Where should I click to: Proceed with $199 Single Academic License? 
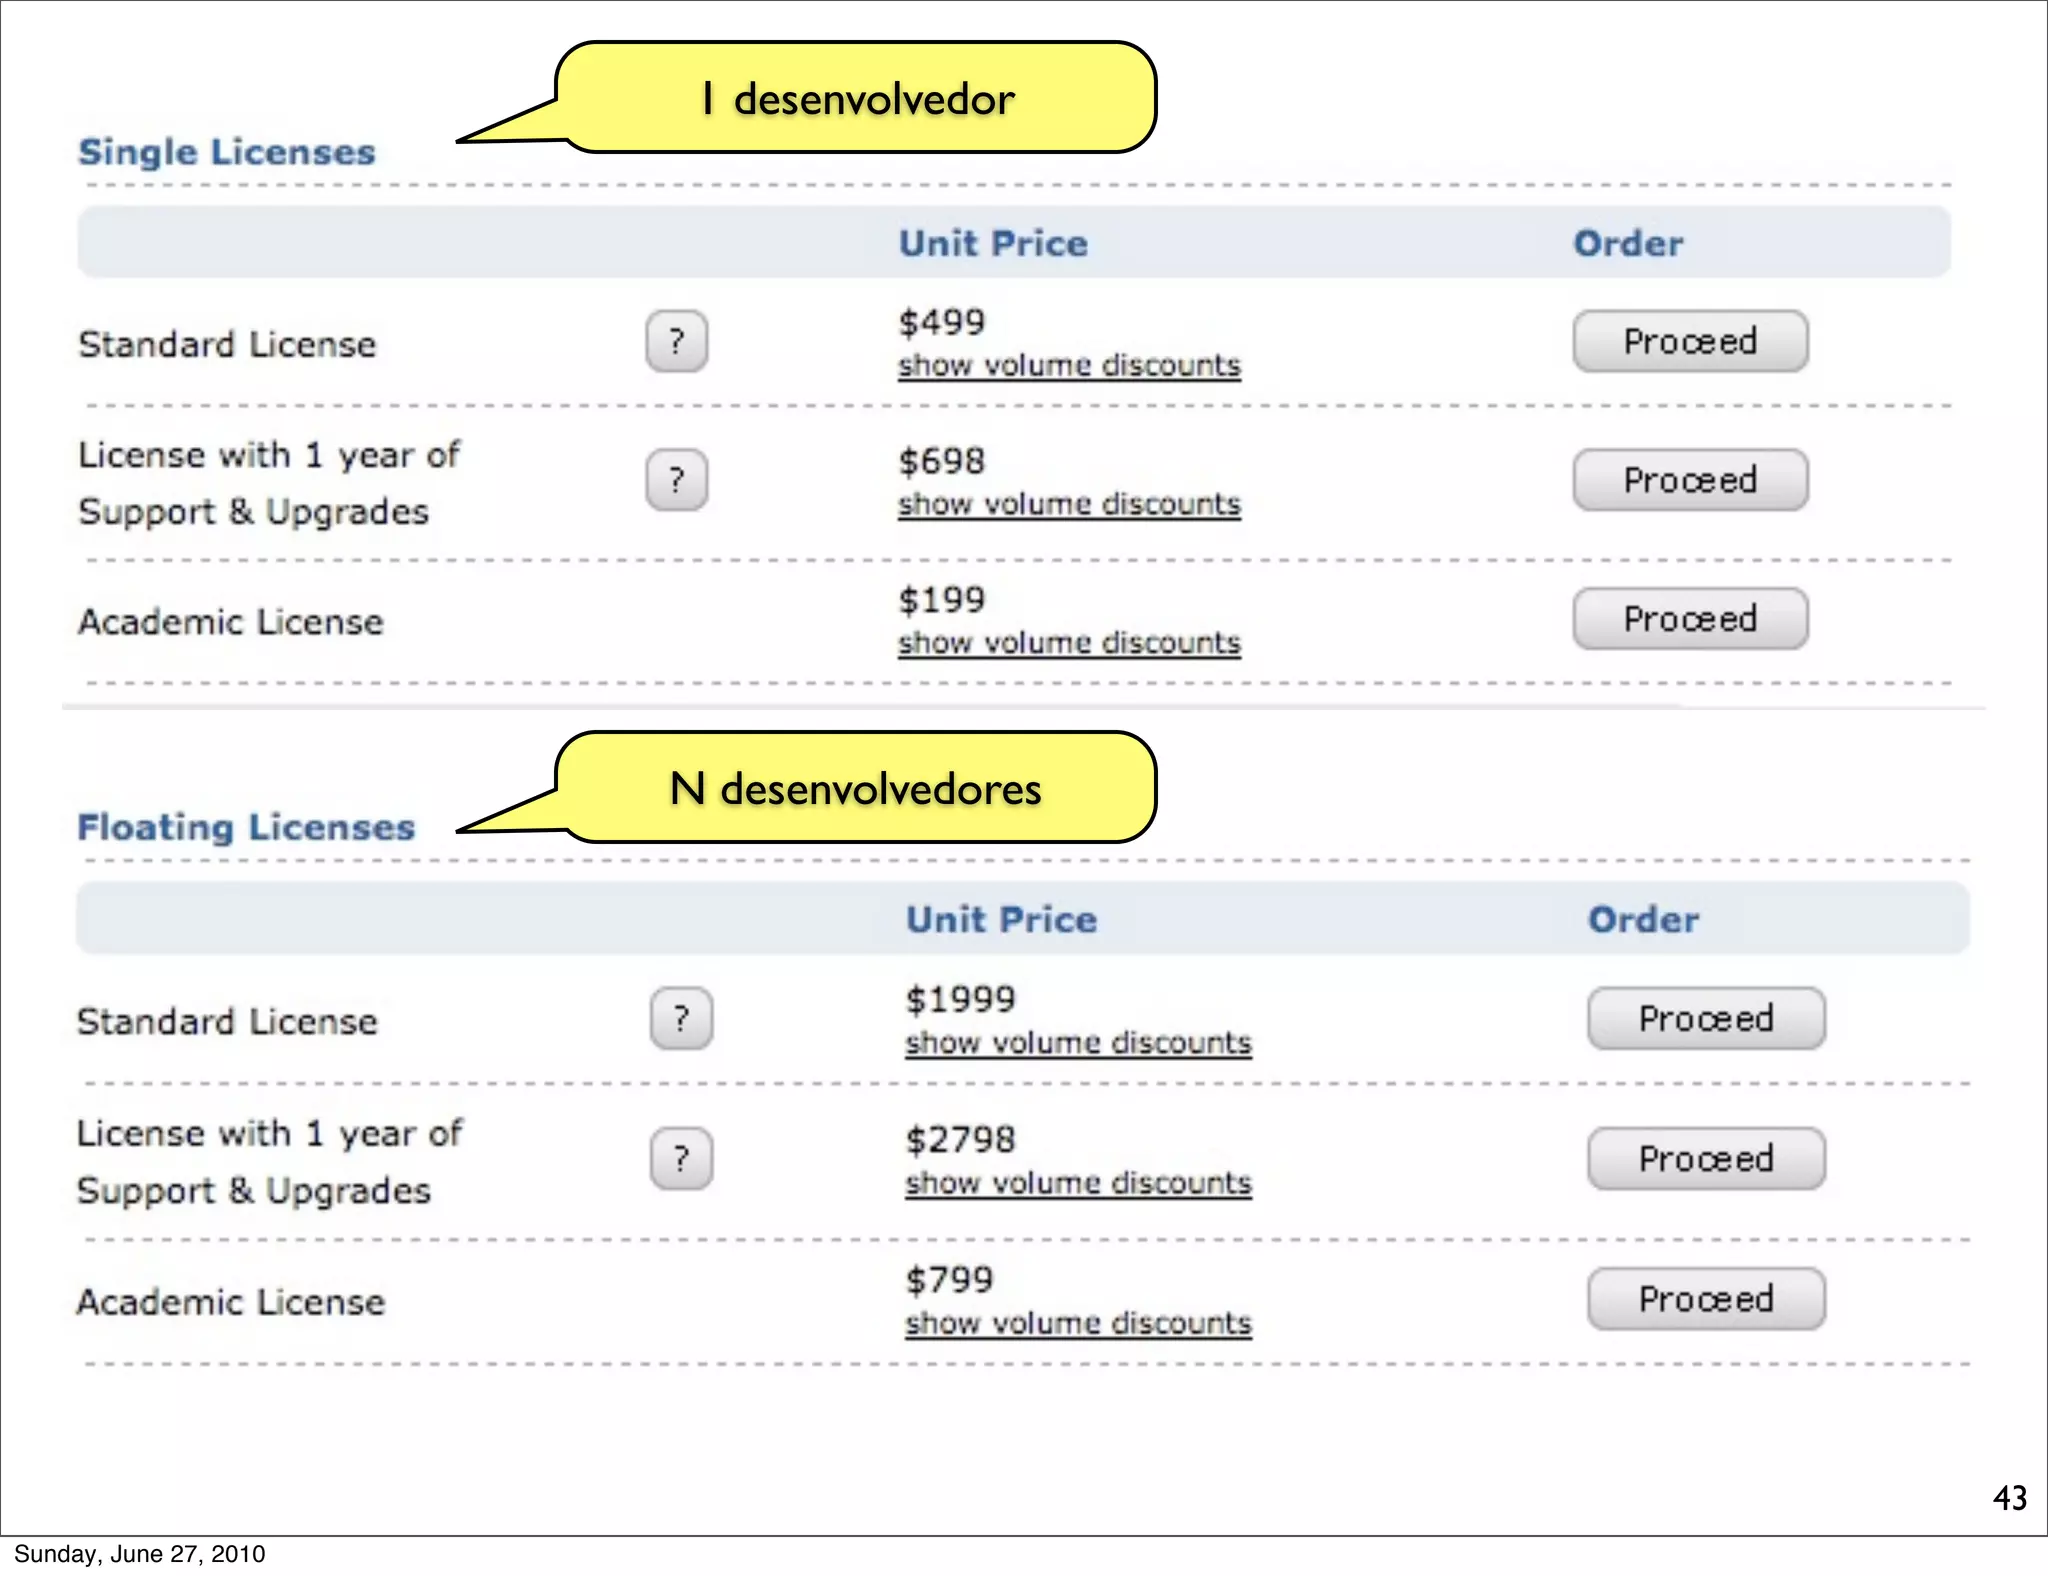point(1690,619)
